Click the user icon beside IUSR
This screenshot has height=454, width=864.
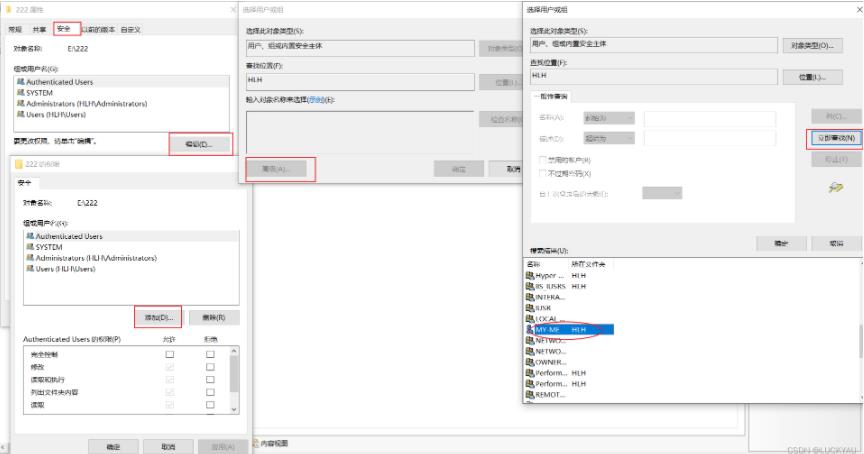tap(530, 308)
